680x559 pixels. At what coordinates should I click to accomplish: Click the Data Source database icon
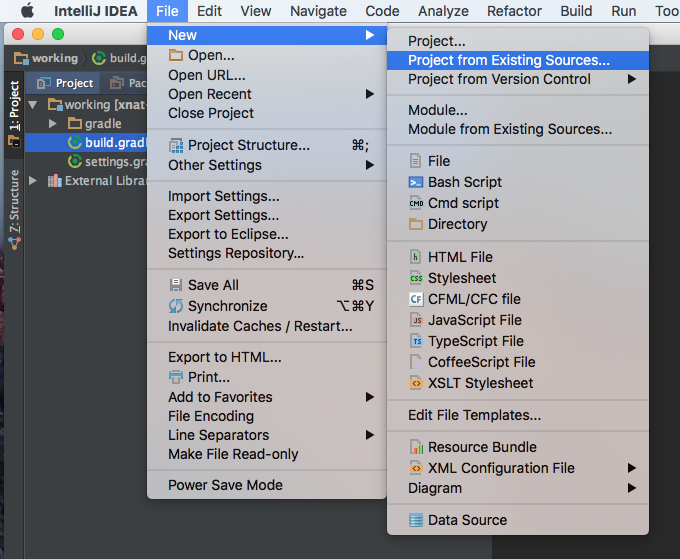416,520
